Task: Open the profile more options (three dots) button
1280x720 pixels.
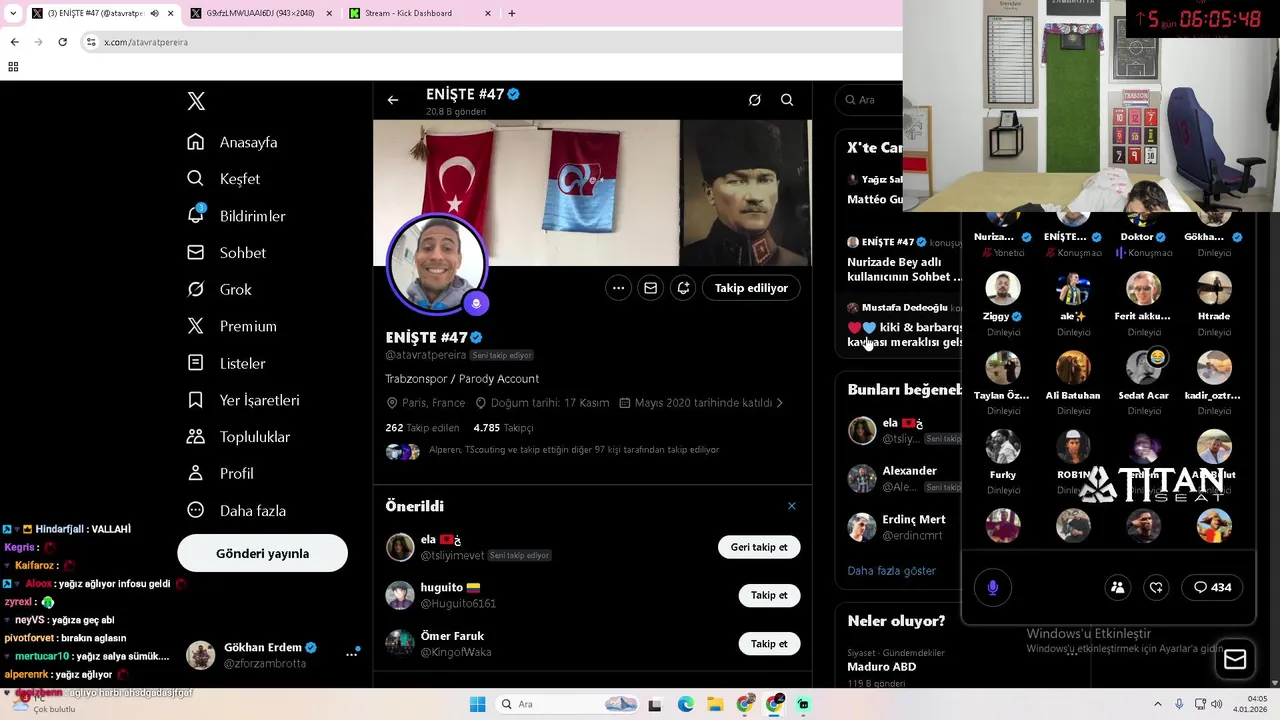Action: [x=618, y=288]
